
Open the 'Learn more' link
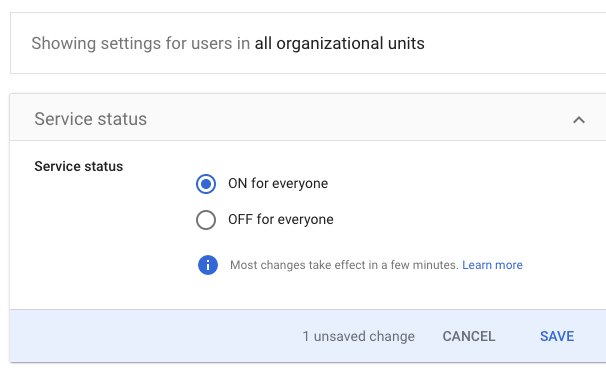click(x=492, y=265)
